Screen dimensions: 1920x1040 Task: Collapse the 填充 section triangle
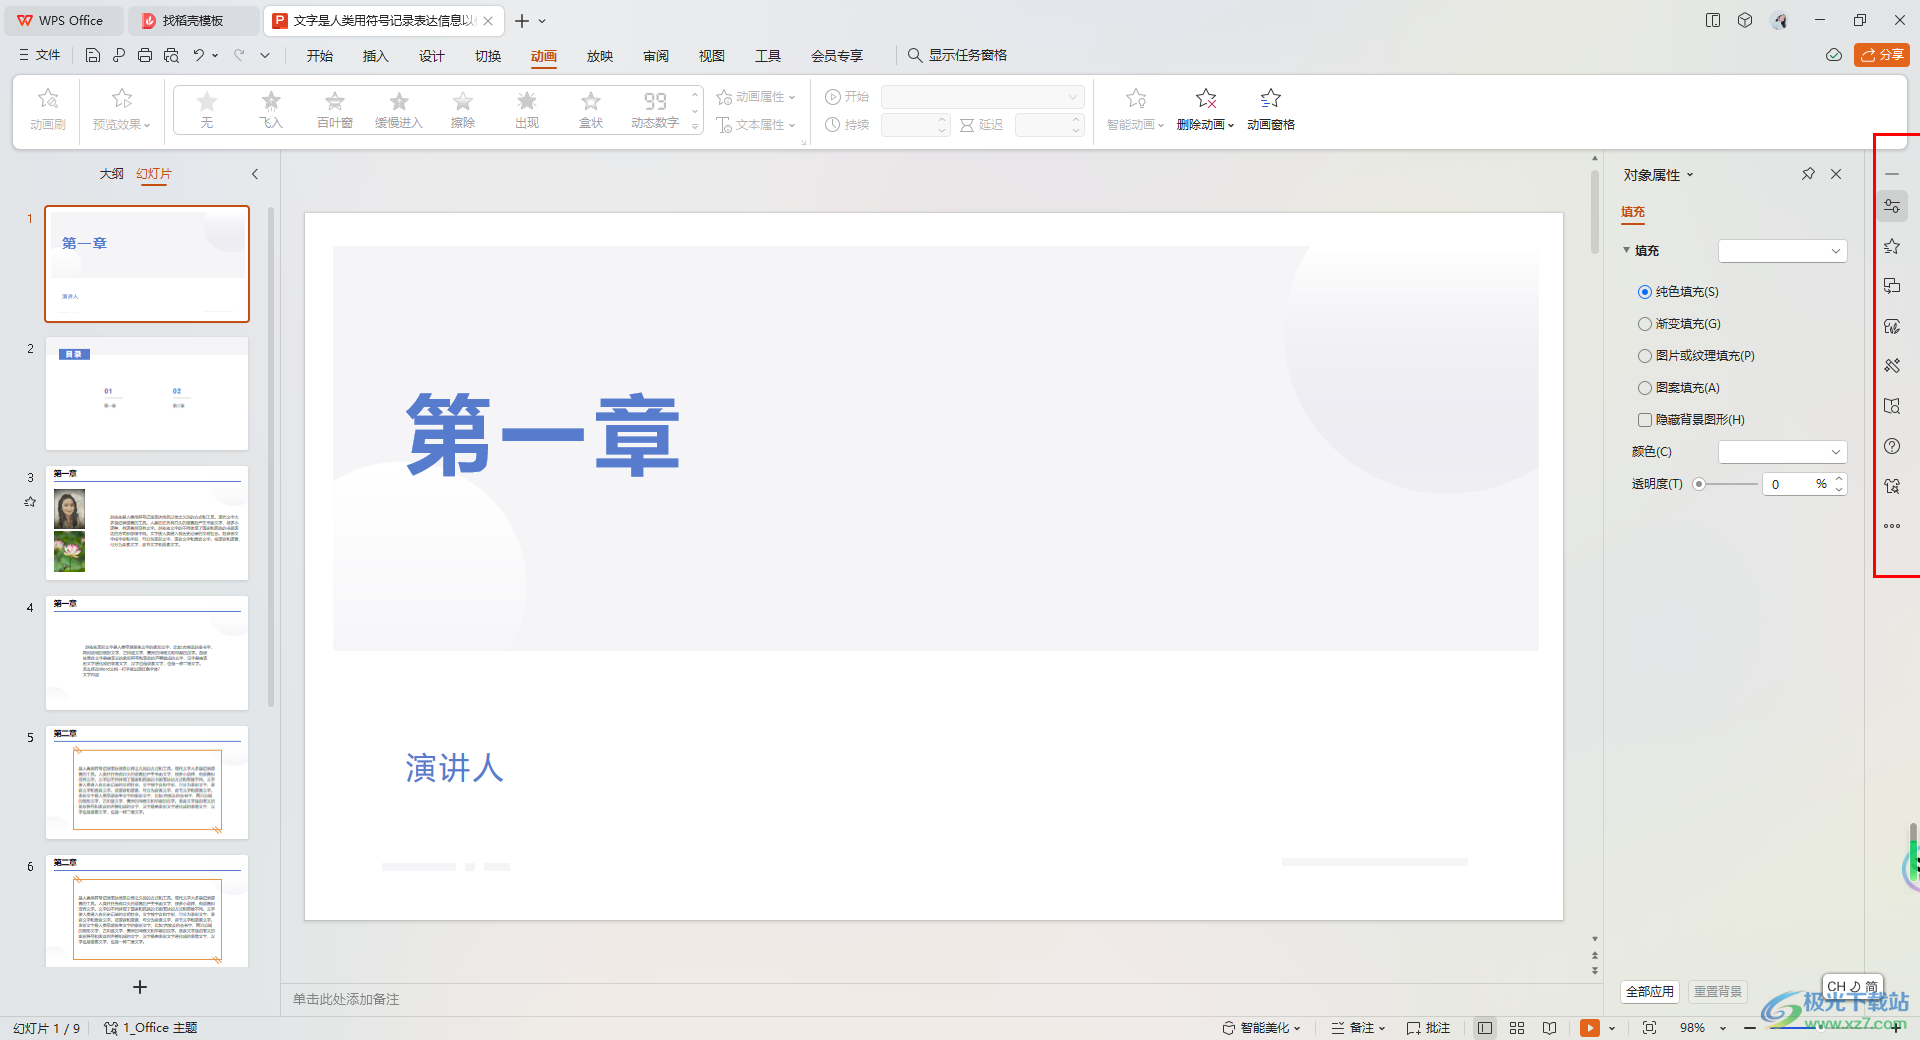coord(1626,251)
